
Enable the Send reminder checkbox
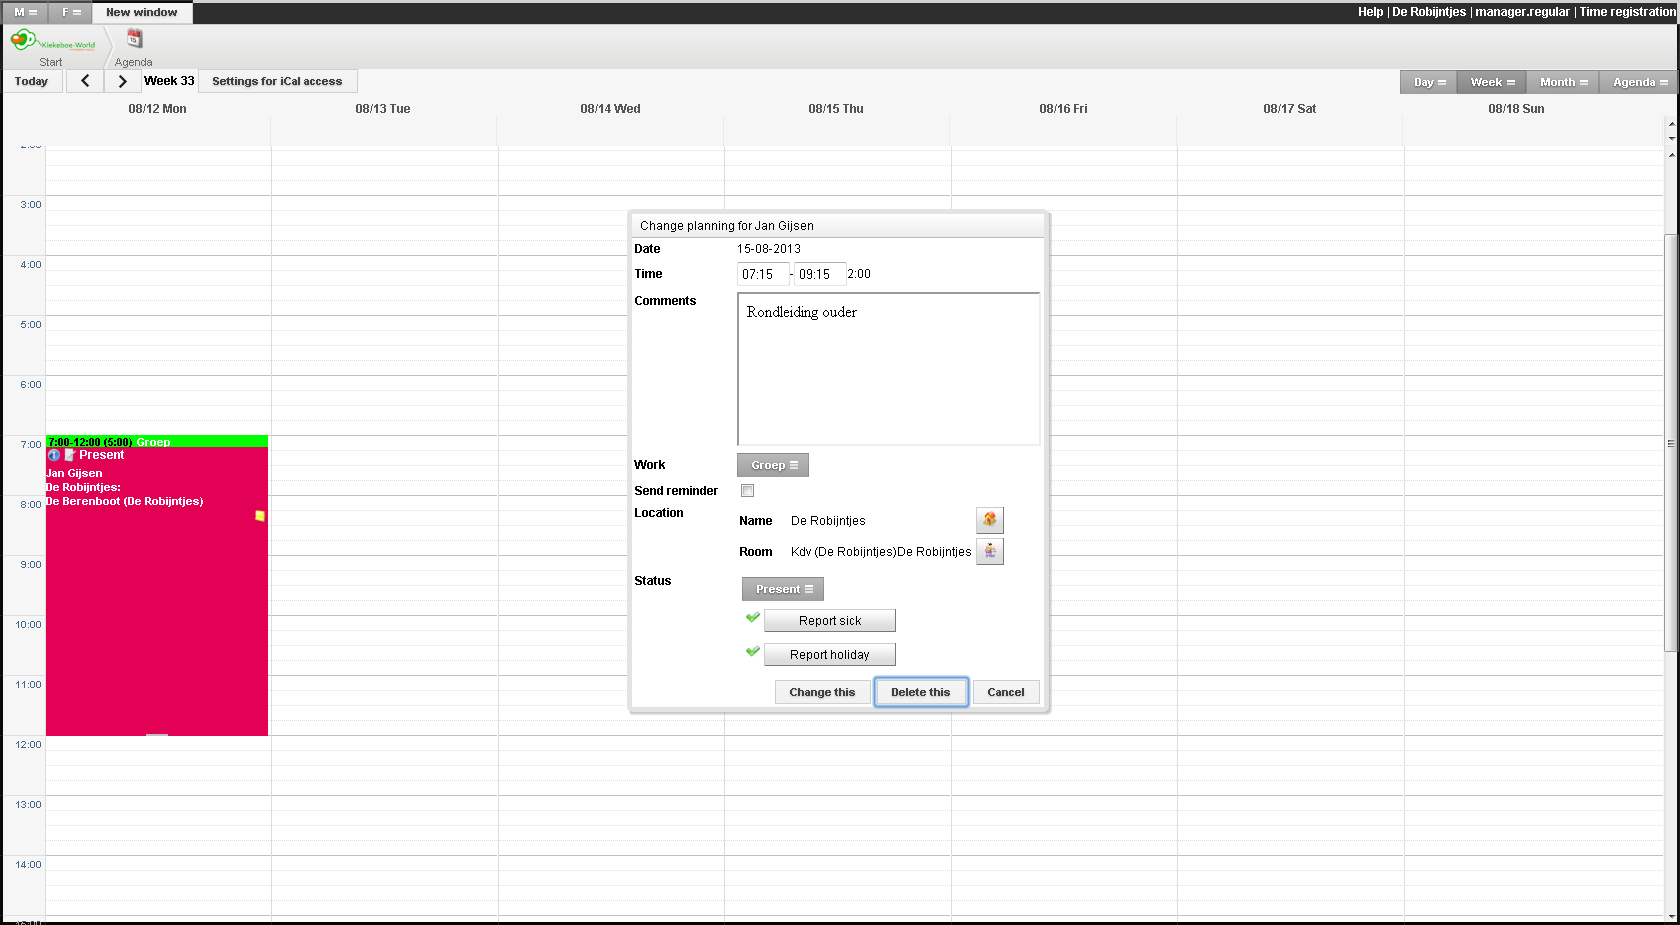coord(747,490)
